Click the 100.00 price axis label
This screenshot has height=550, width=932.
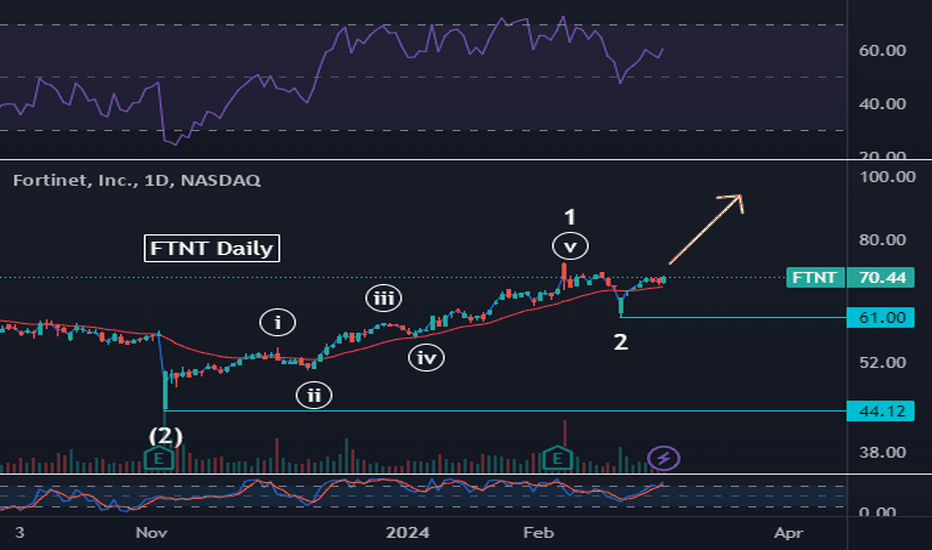tap(887, 177)
